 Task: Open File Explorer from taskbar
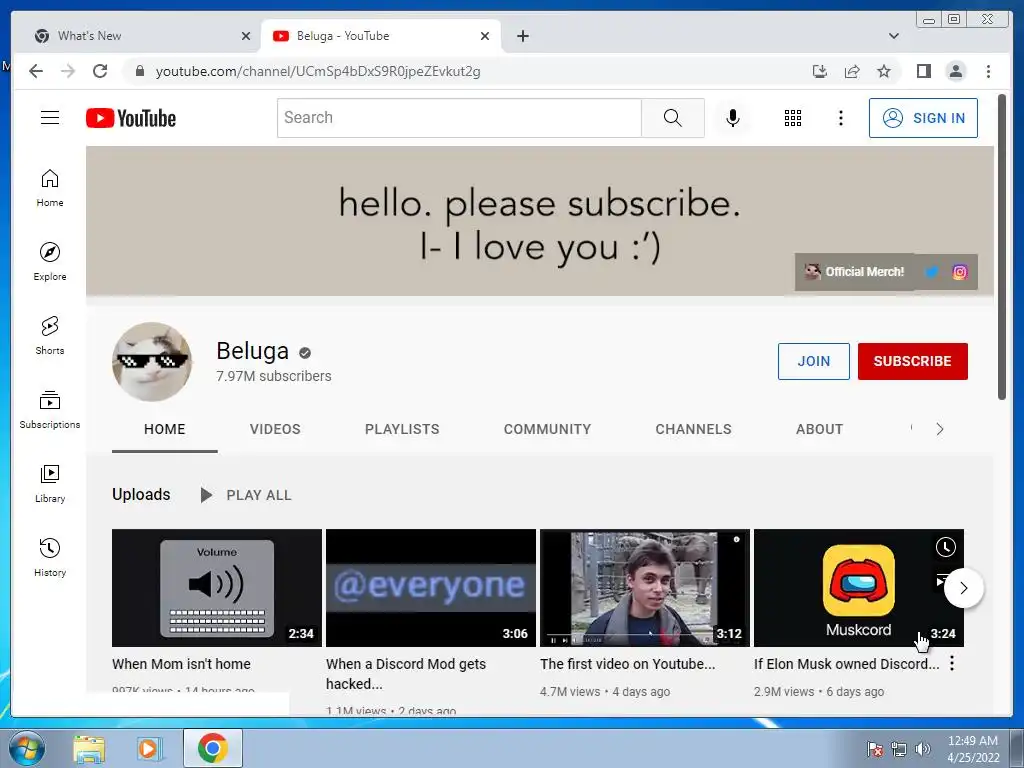coord(89,748)
